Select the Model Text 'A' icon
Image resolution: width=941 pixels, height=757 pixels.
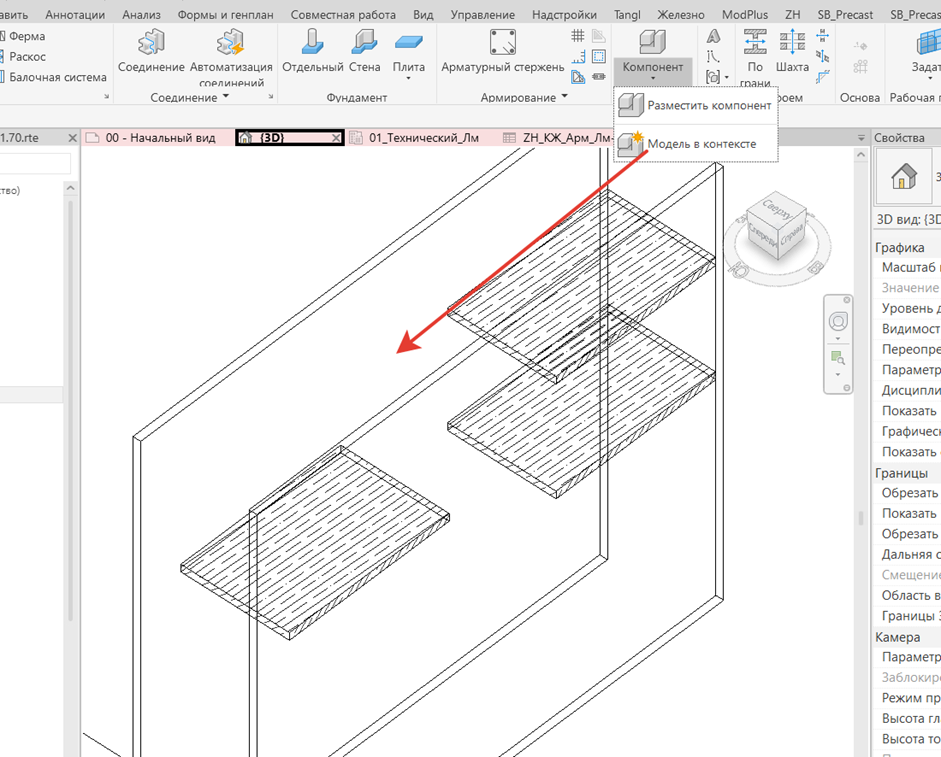click(x=713, y=36)
